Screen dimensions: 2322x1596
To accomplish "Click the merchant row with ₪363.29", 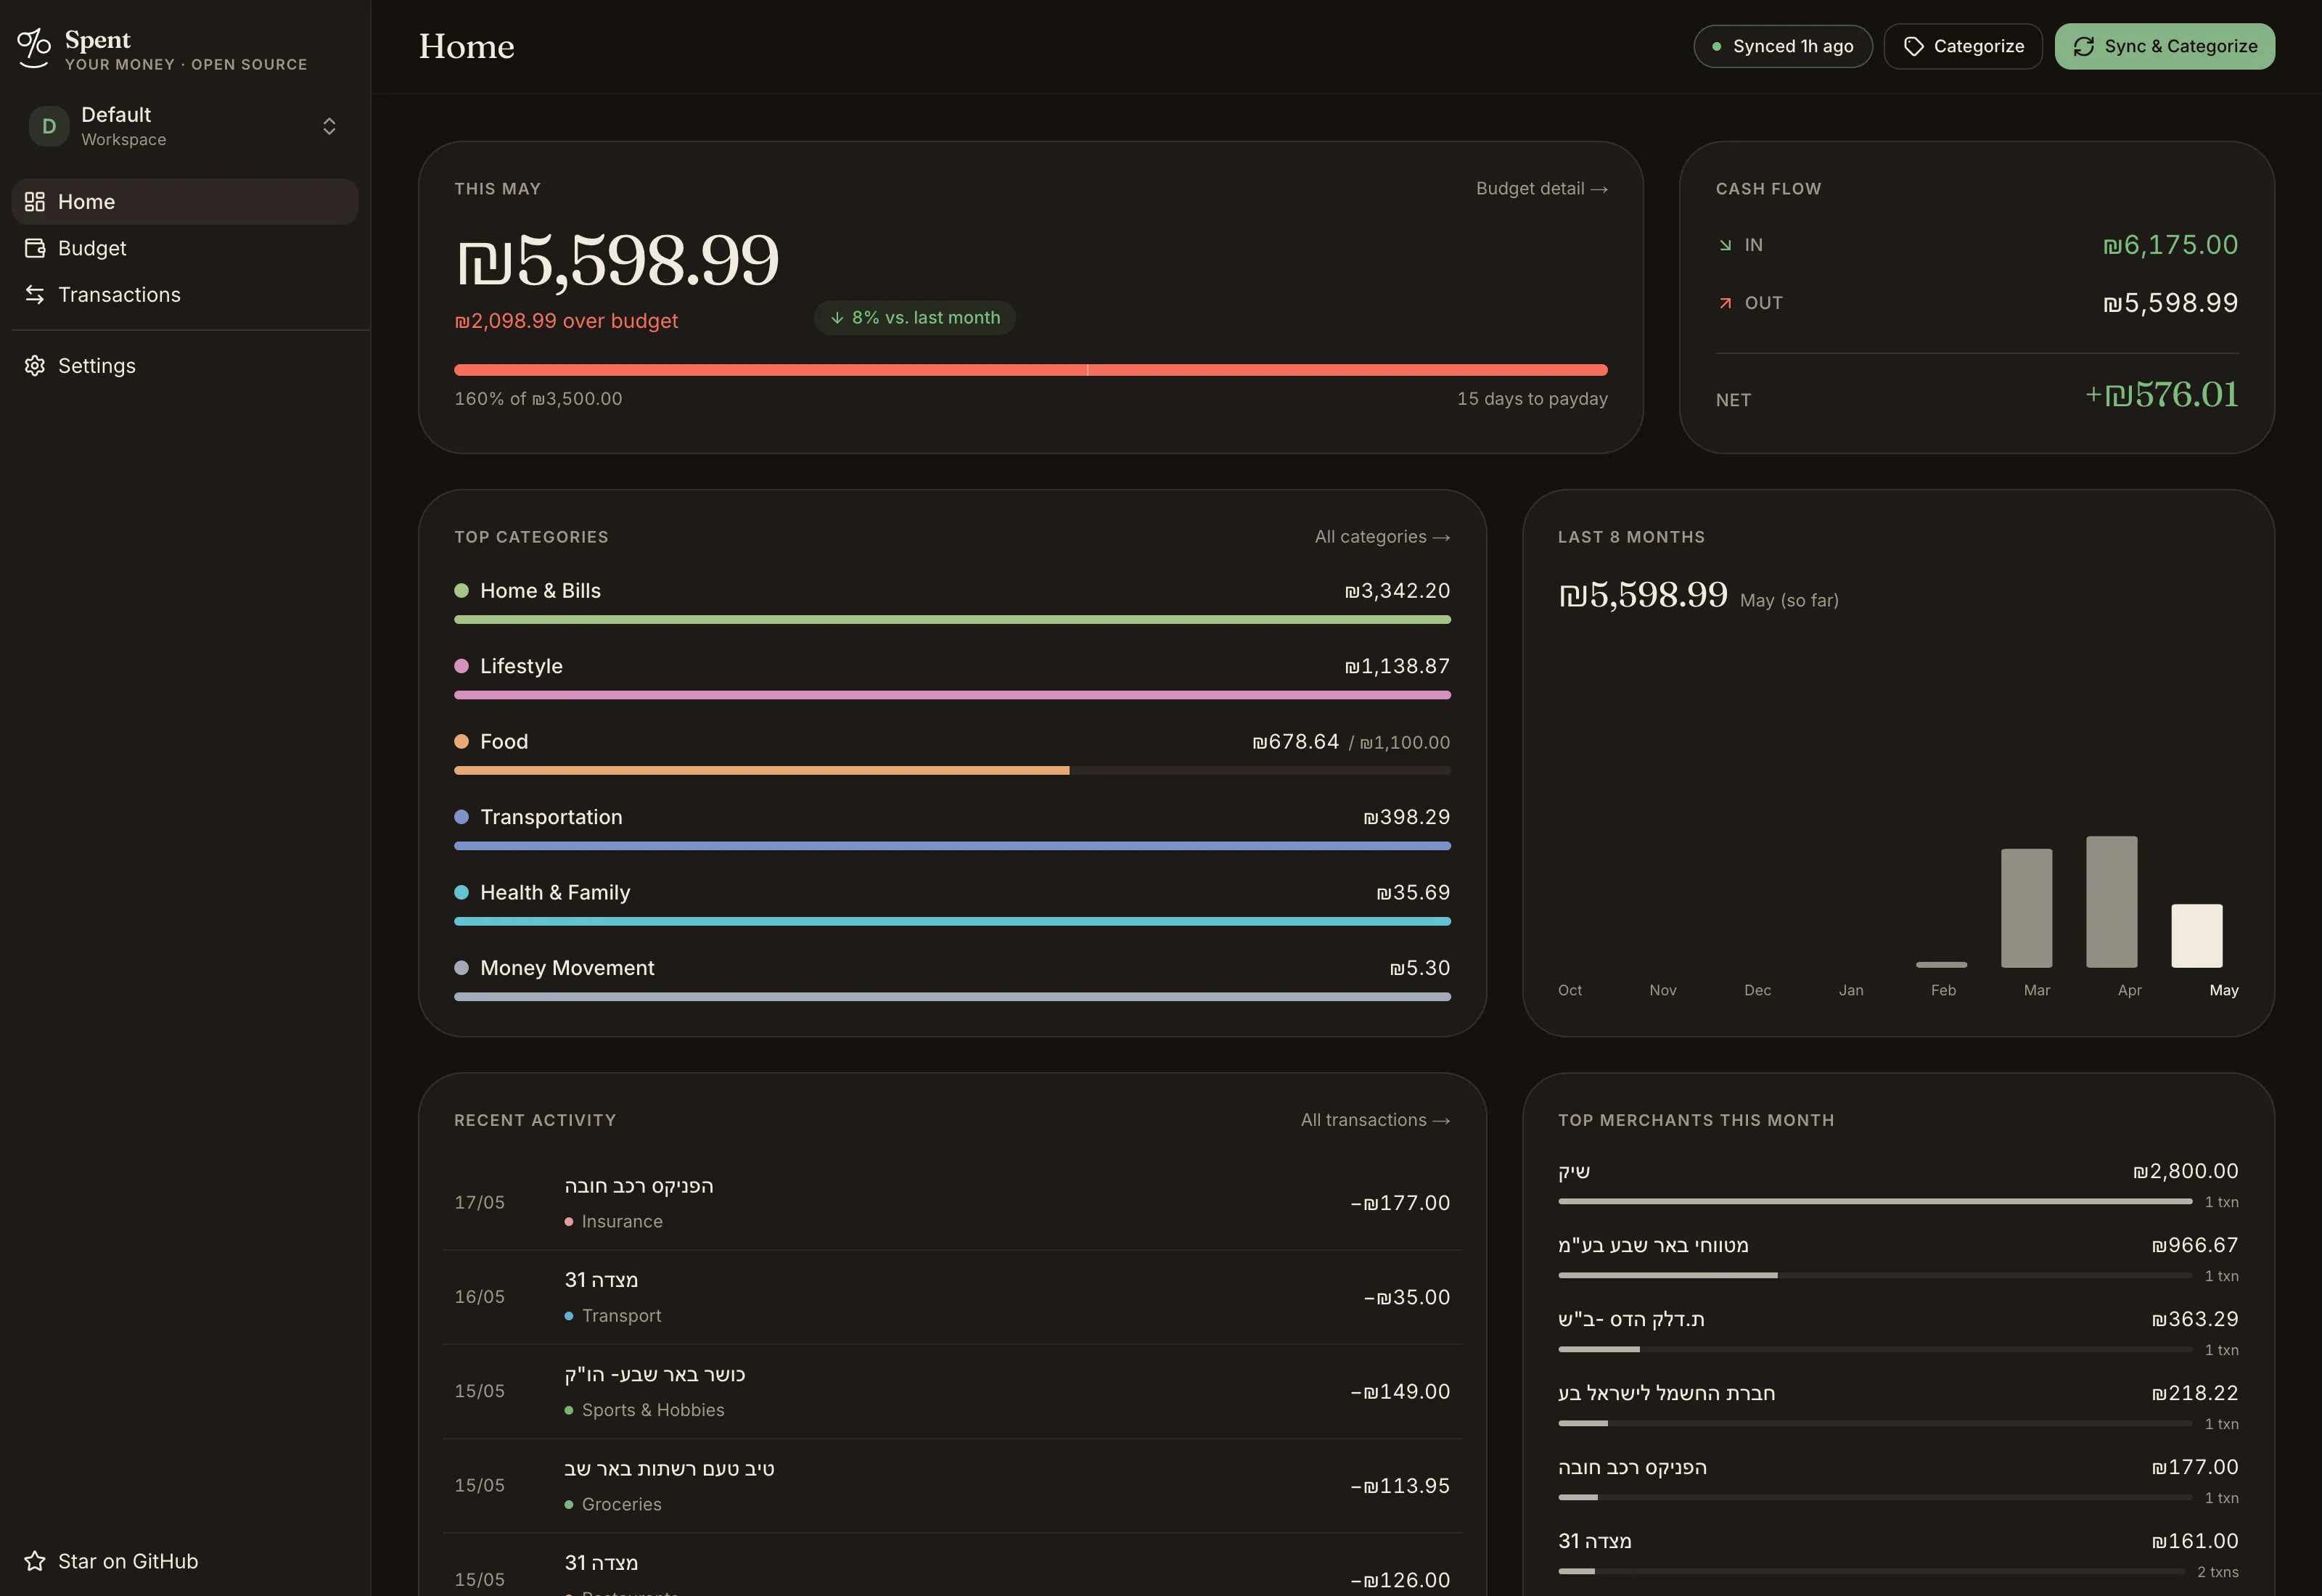I will coord(1898,1333).
